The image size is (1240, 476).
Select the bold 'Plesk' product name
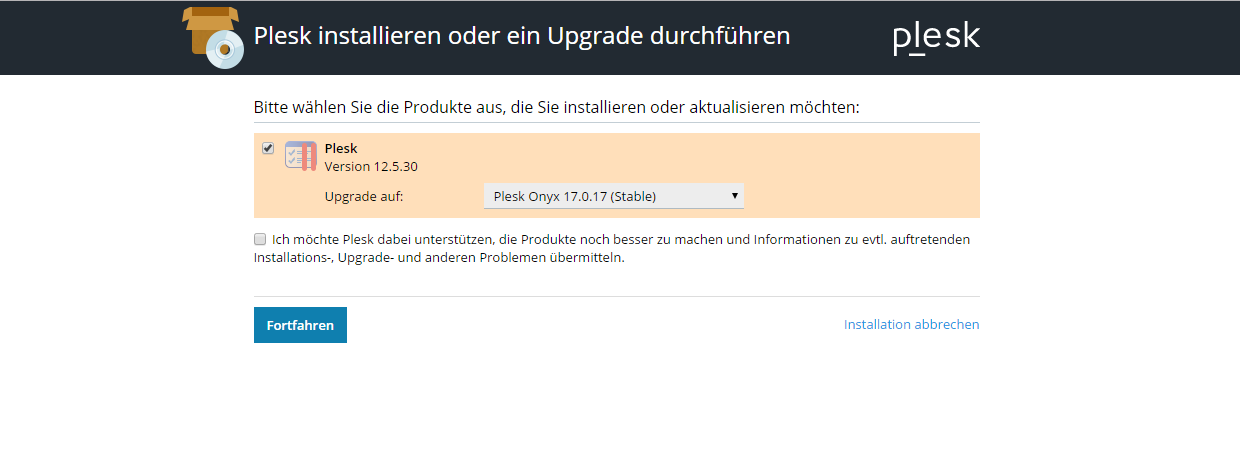pos(341,148)
